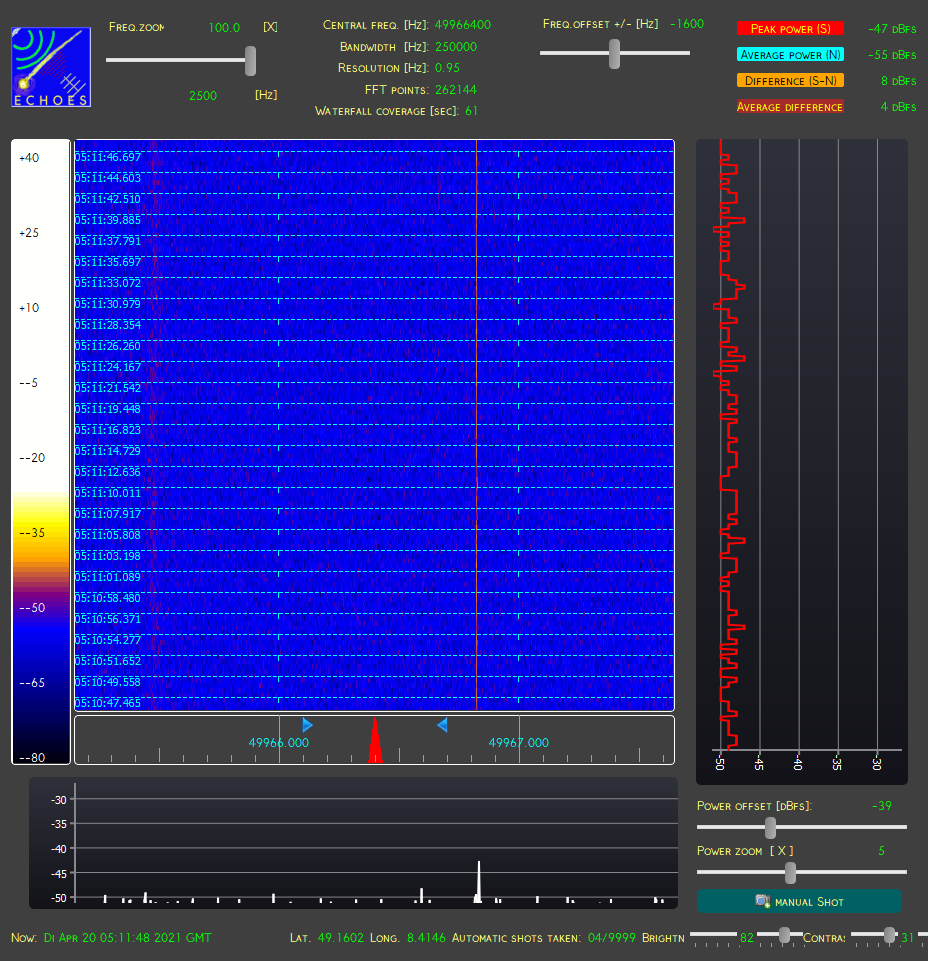Click the 2500 Hz span value
The width and height of the screenshot is (928, 961).
coord(203,96)
